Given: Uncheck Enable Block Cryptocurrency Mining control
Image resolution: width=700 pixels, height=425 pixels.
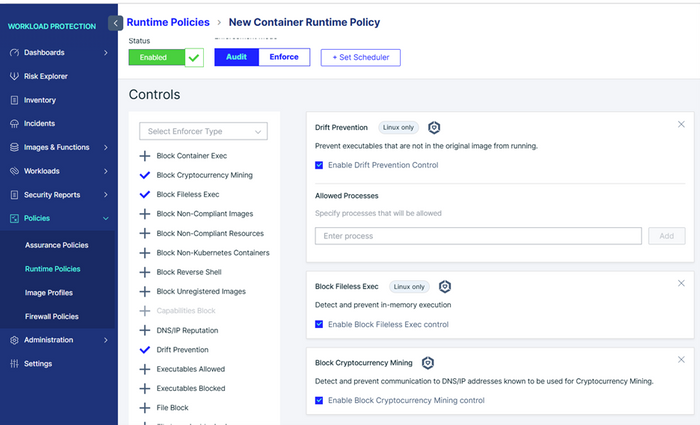Looking at the screenshot, I should click(x=319, y=400).
